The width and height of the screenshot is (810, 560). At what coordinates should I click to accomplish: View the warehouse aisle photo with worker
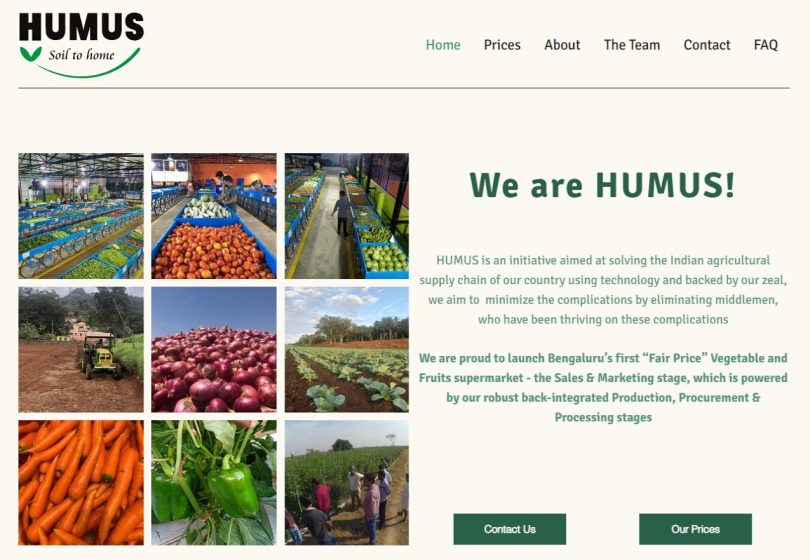click(x=347, y=216)
